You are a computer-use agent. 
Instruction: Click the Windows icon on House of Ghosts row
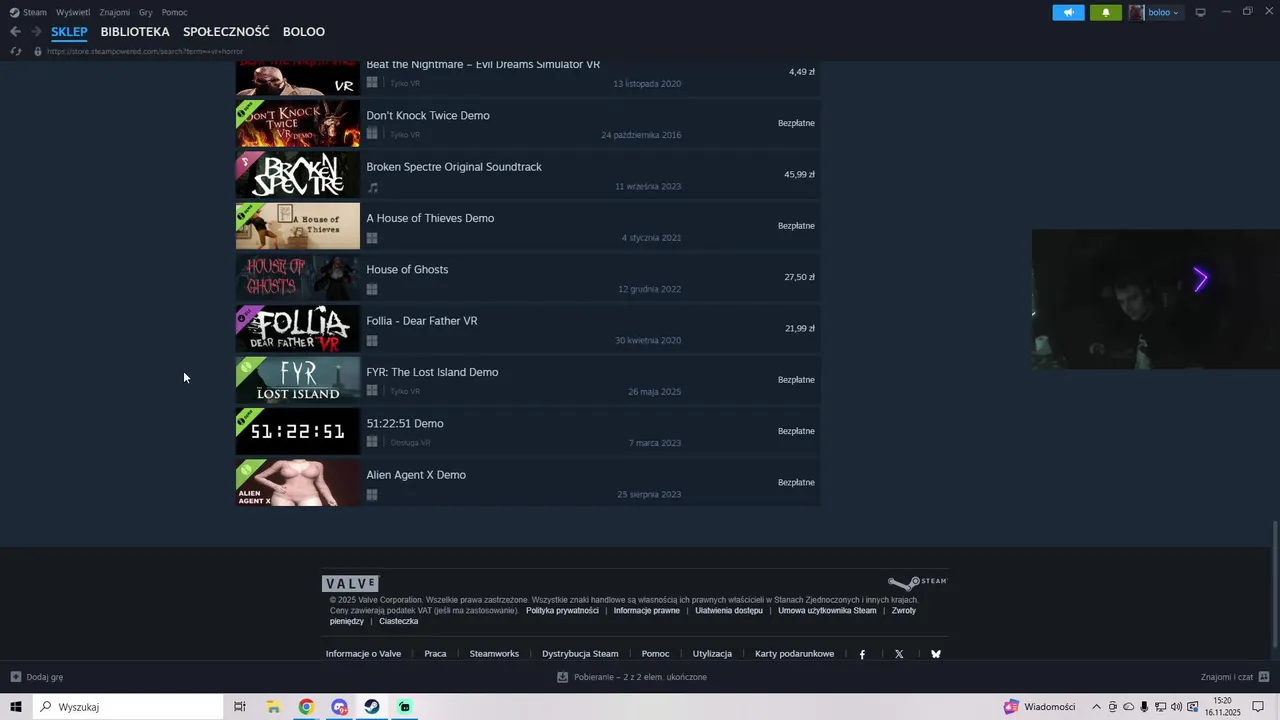click(372, 289)
